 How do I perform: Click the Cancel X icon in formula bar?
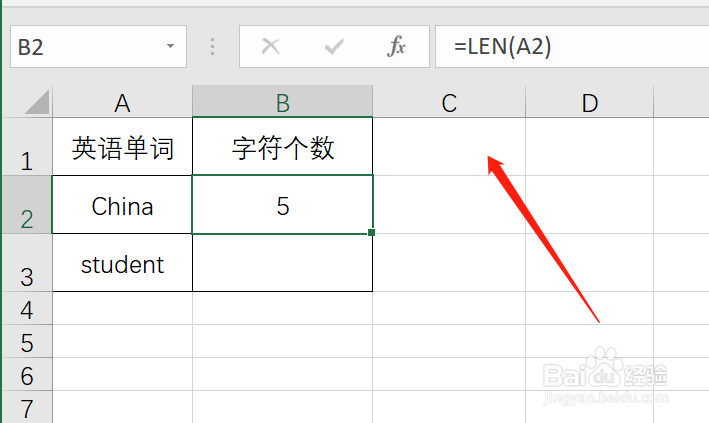coord(270,47)
